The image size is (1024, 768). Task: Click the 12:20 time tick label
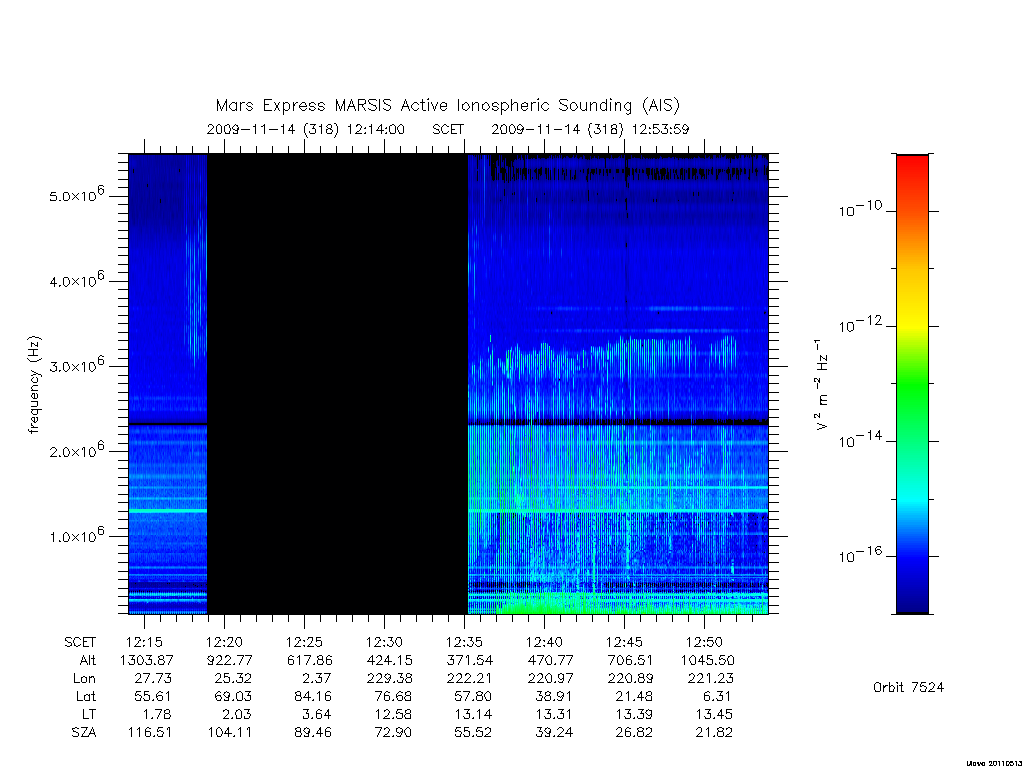click(224, 643)
